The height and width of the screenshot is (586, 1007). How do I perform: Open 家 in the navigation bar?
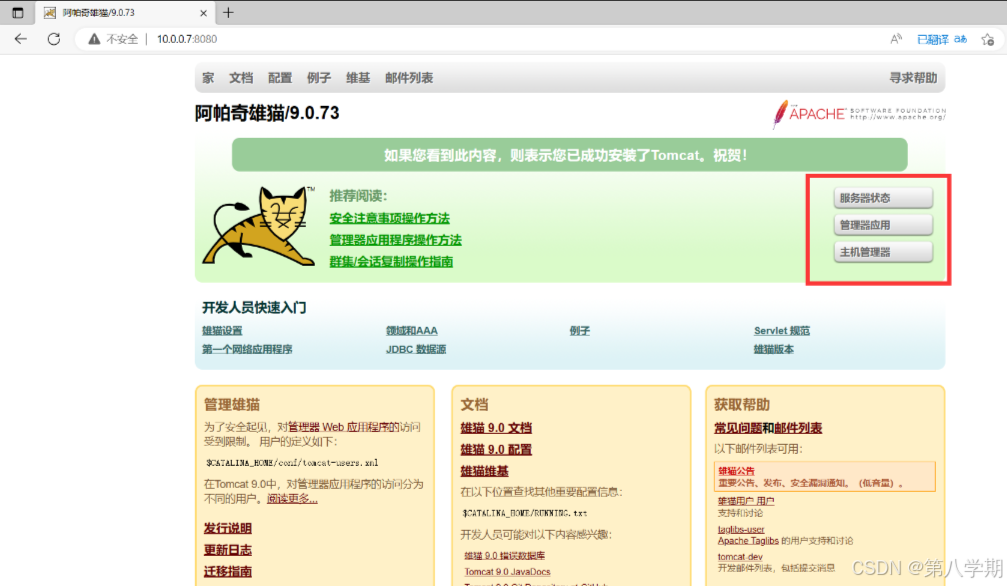(x=208, y=78)
